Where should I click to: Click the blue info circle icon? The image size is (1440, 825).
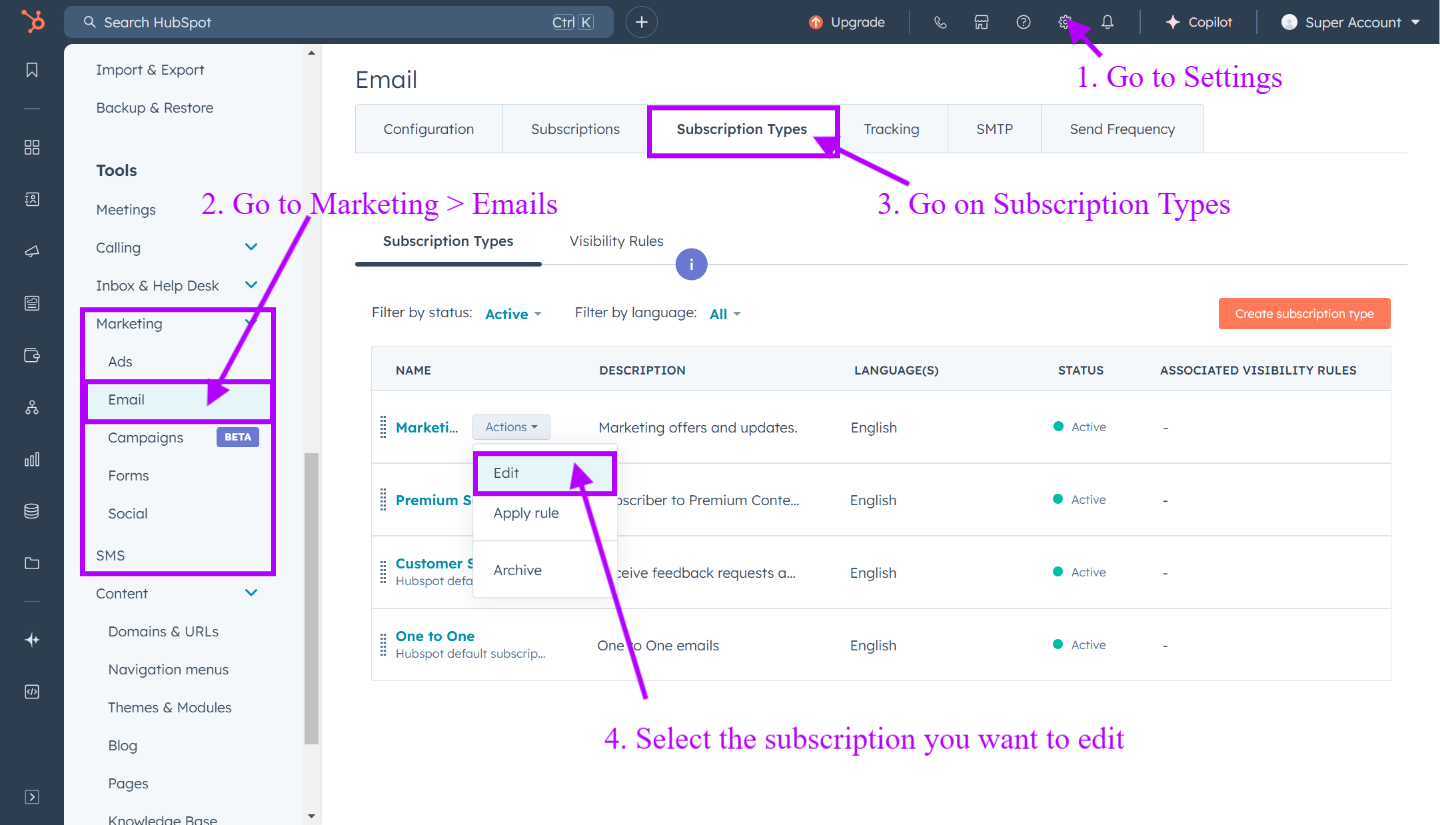[692, 265]
